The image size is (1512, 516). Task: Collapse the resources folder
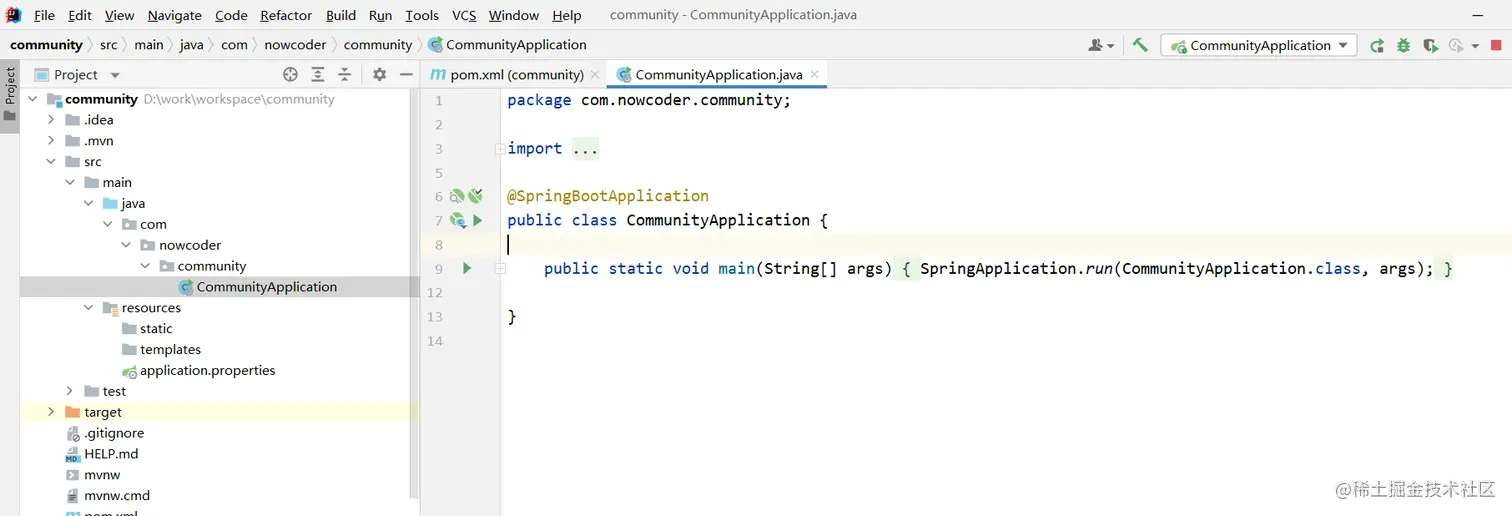[88, 308]
